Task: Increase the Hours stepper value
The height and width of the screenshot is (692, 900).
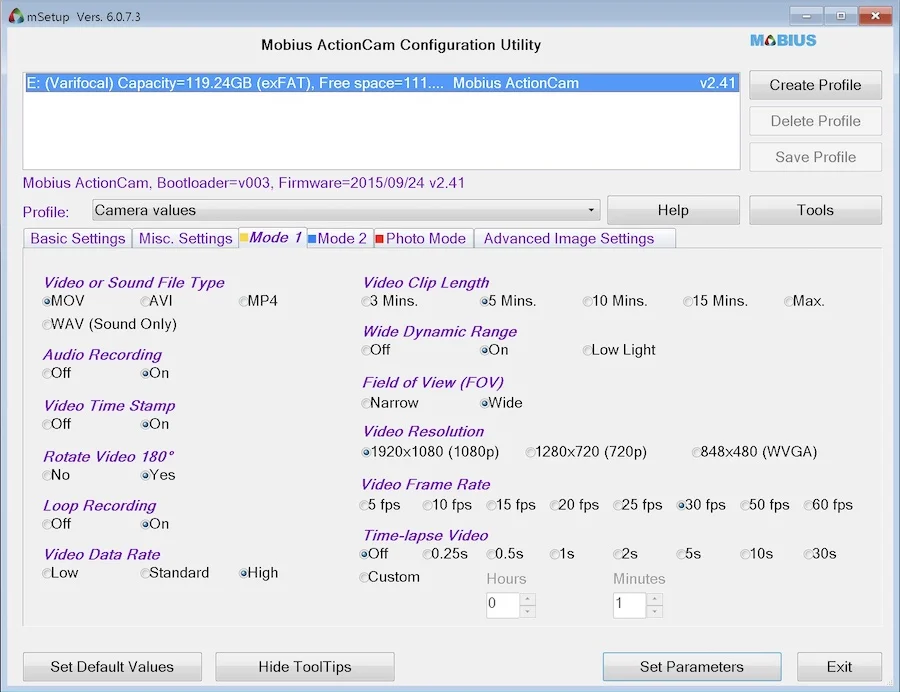Action: 527,599
